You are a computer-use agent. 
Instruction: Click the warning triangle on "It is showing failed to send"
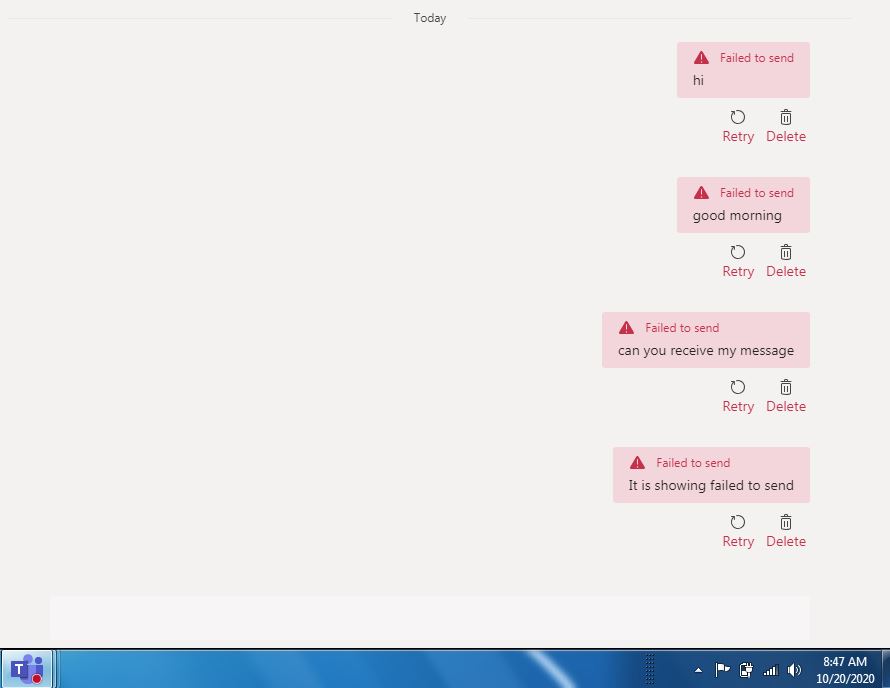637,463
